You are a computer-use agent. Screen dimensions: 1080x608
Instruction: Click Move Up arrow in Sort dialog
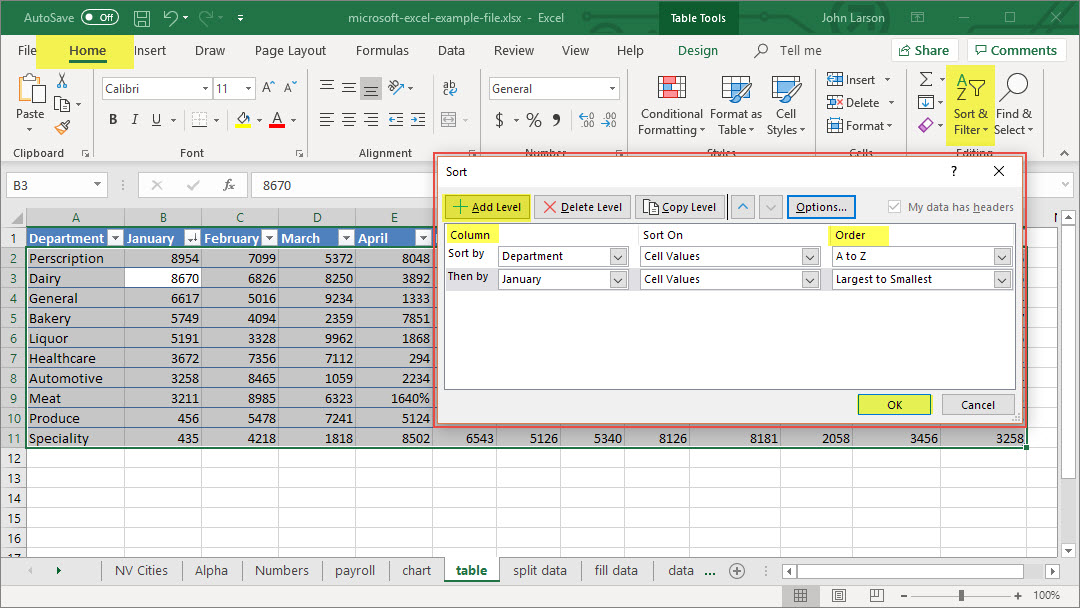tap(742, 207)
